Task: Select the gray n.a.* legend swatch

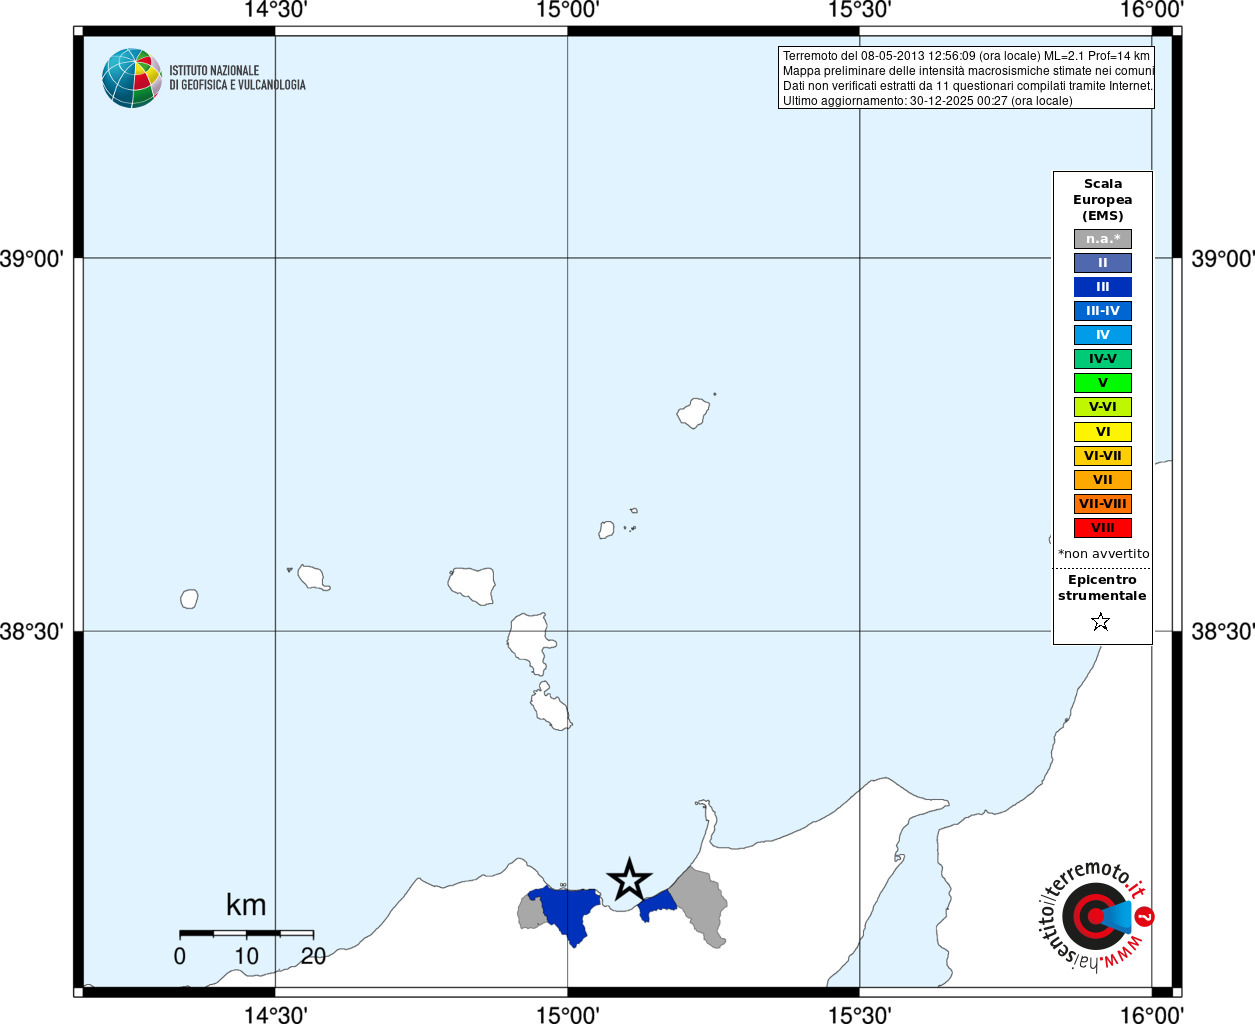Action: [x=1103, y=239]
